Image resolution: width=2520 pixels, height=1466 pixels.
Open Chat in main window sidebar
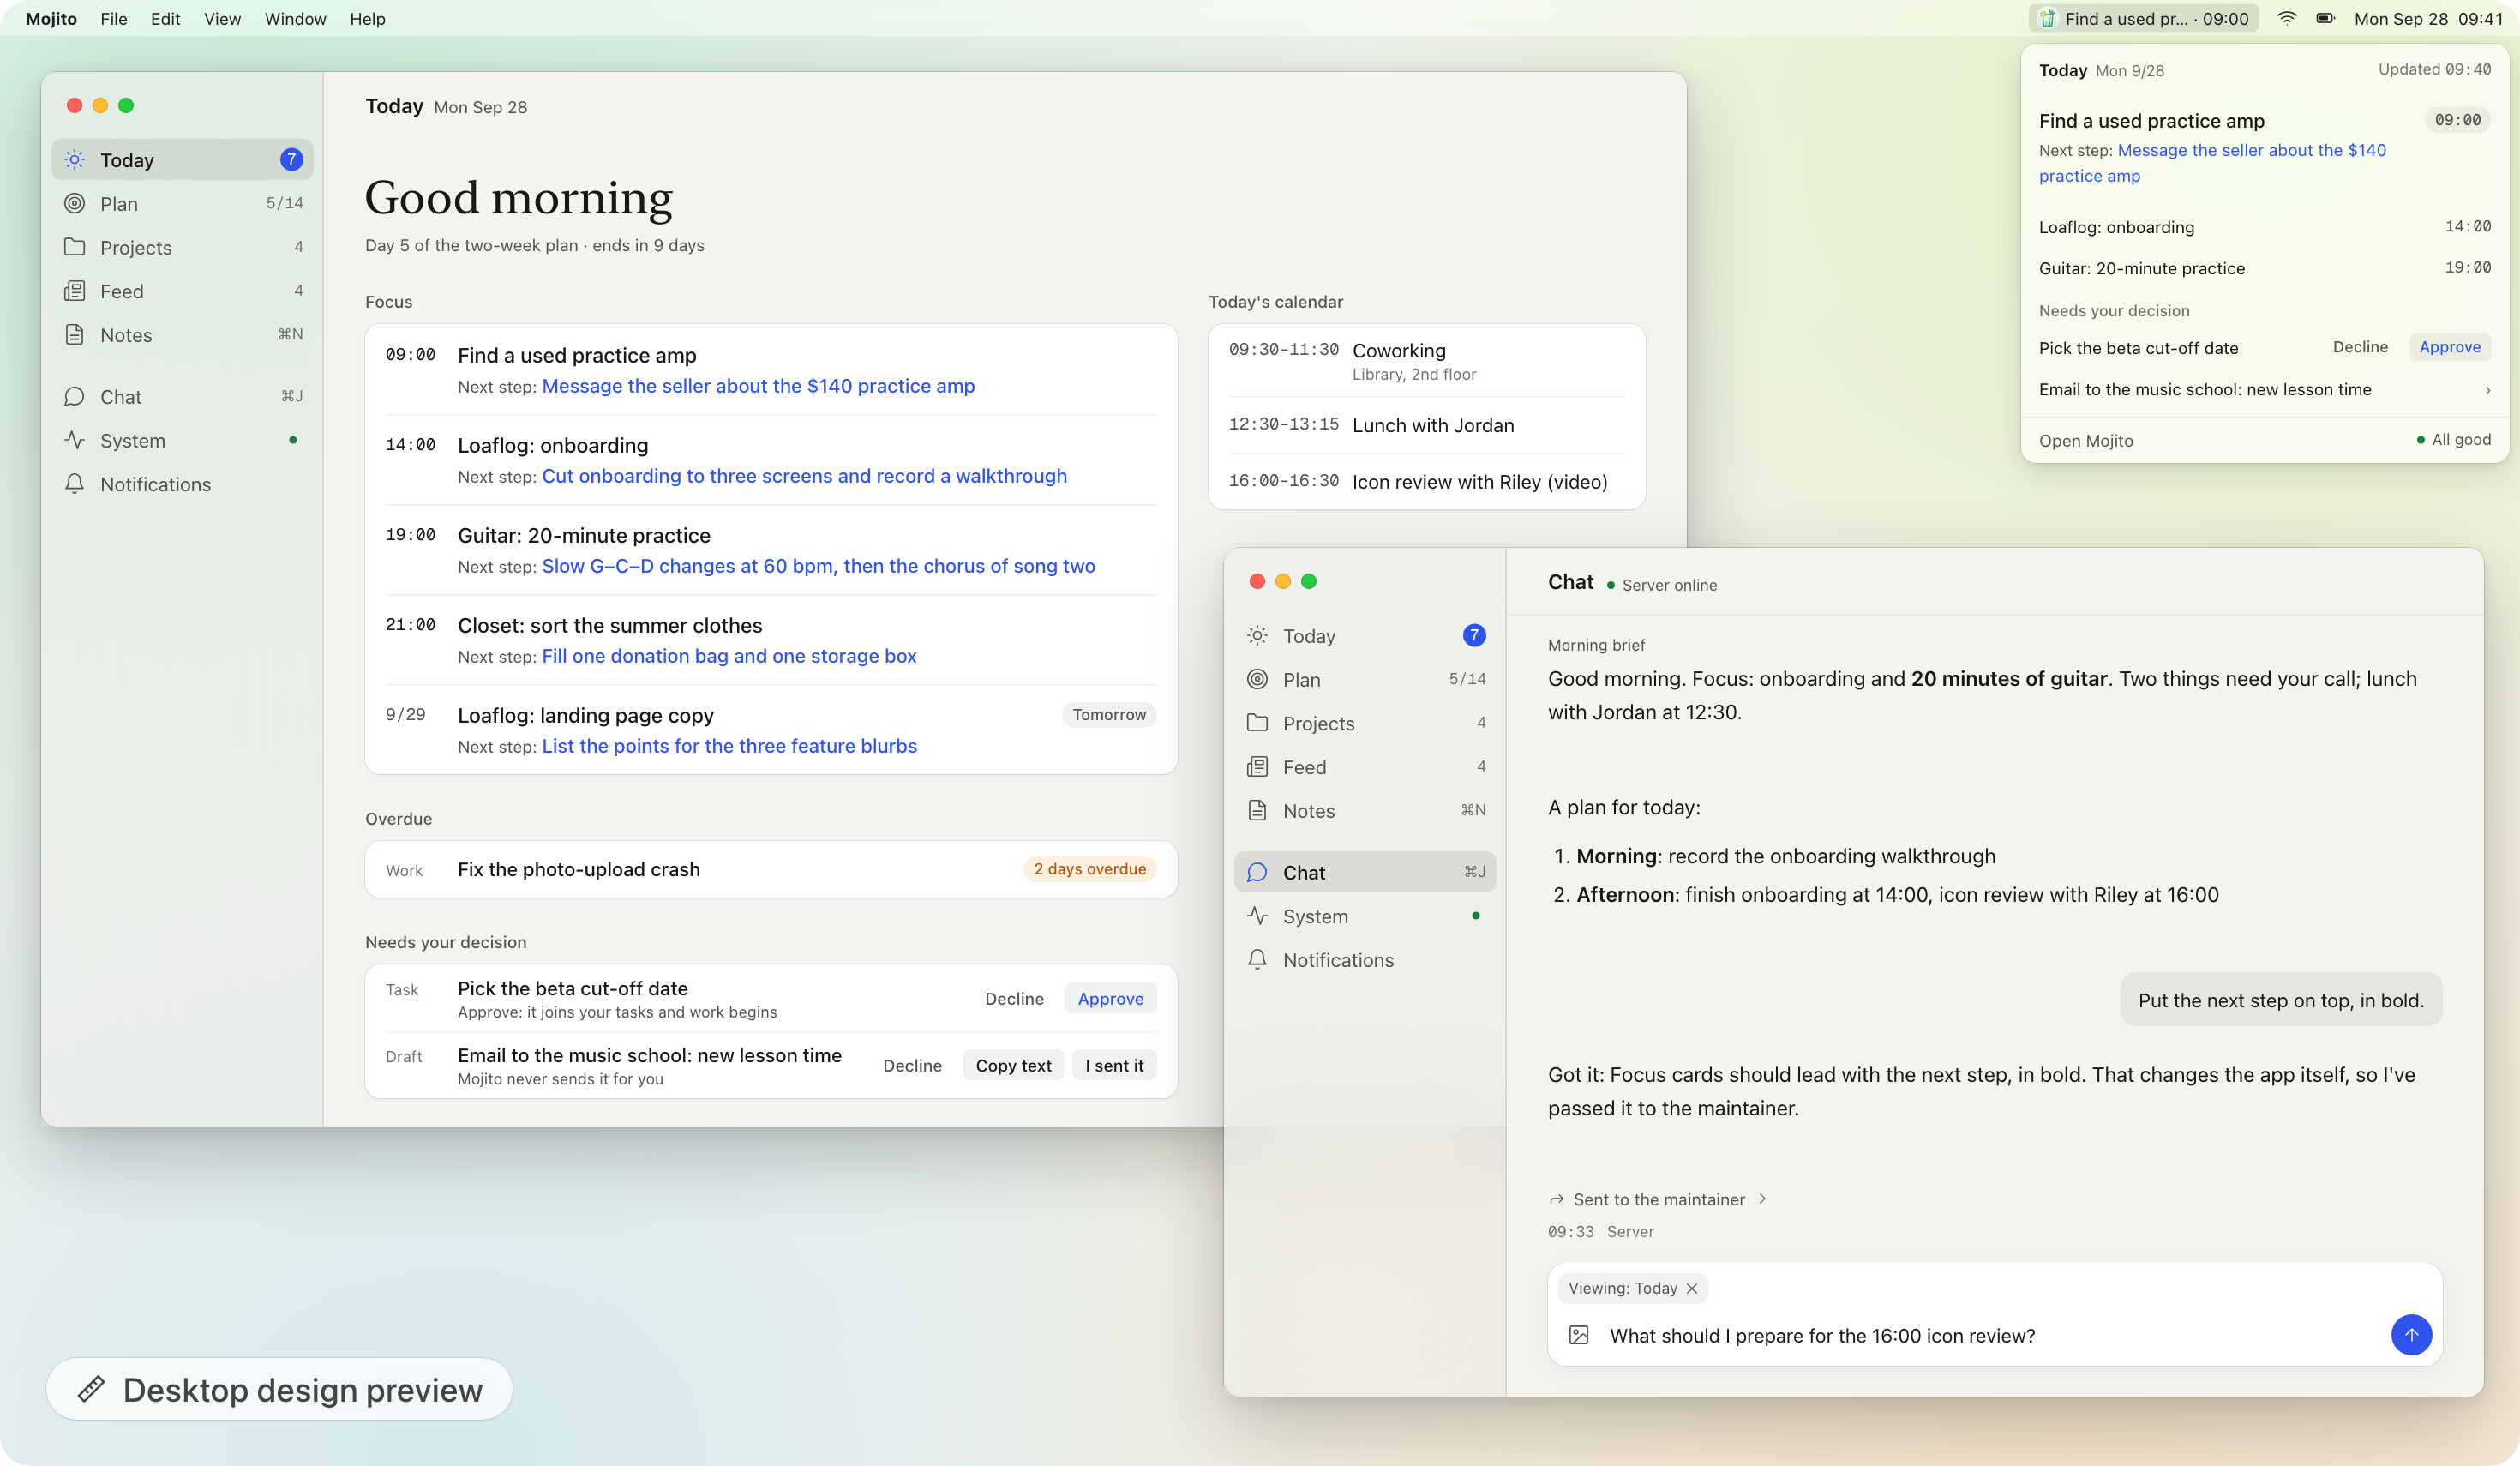tap(182, 397)
